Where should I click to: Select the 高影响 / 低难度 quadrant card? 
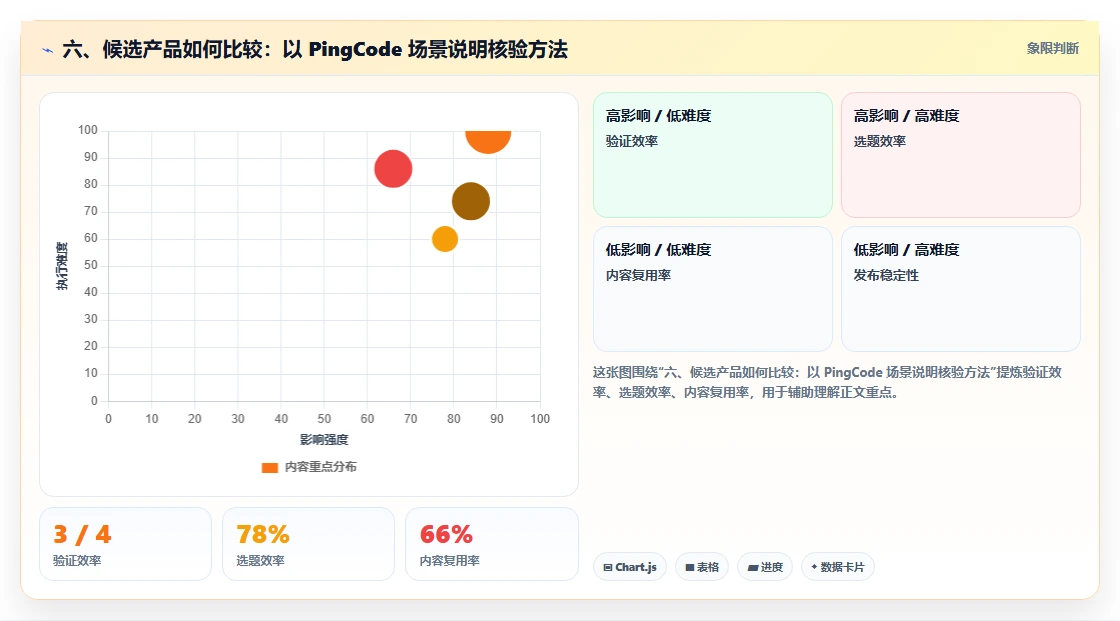click(x=712, y=154)
